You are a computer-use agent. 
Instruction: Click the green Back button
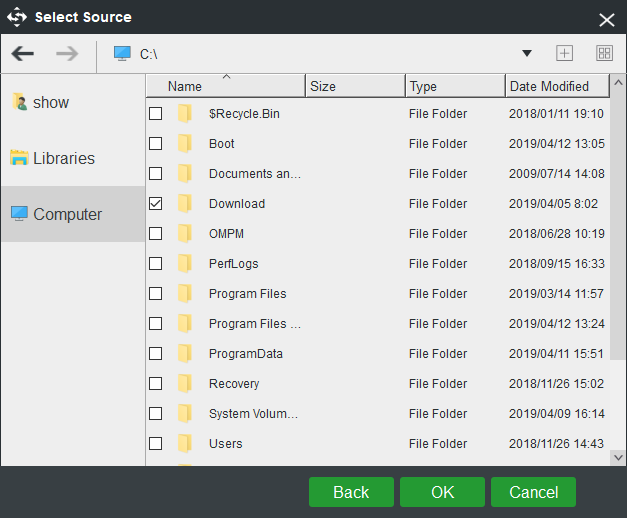point(351,492)
